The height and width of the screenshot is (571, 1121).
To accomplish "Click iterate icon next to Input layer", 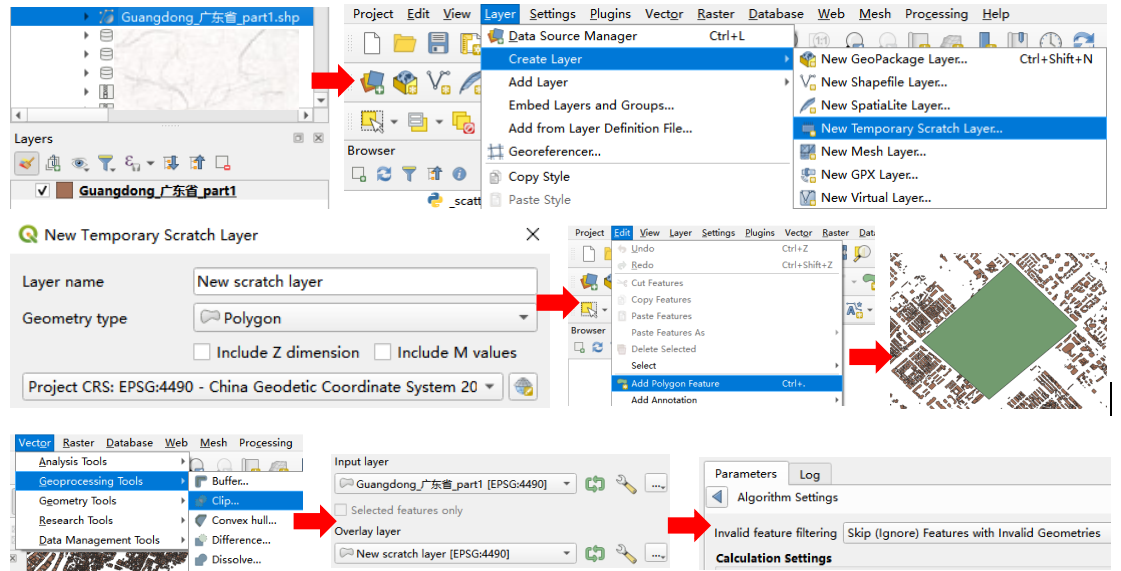I will [595, 485].
